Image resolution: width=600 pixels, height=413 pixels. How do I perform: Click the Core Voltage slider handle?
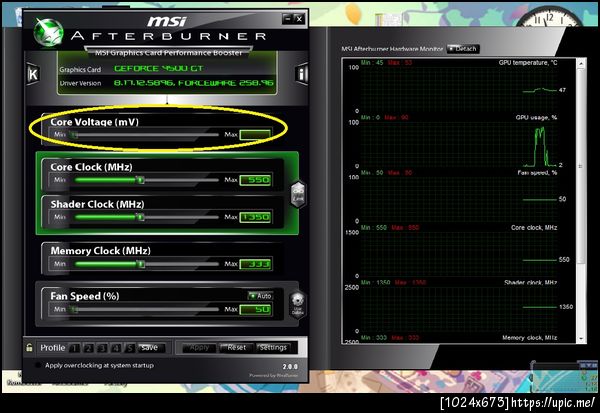pos(74,135)
